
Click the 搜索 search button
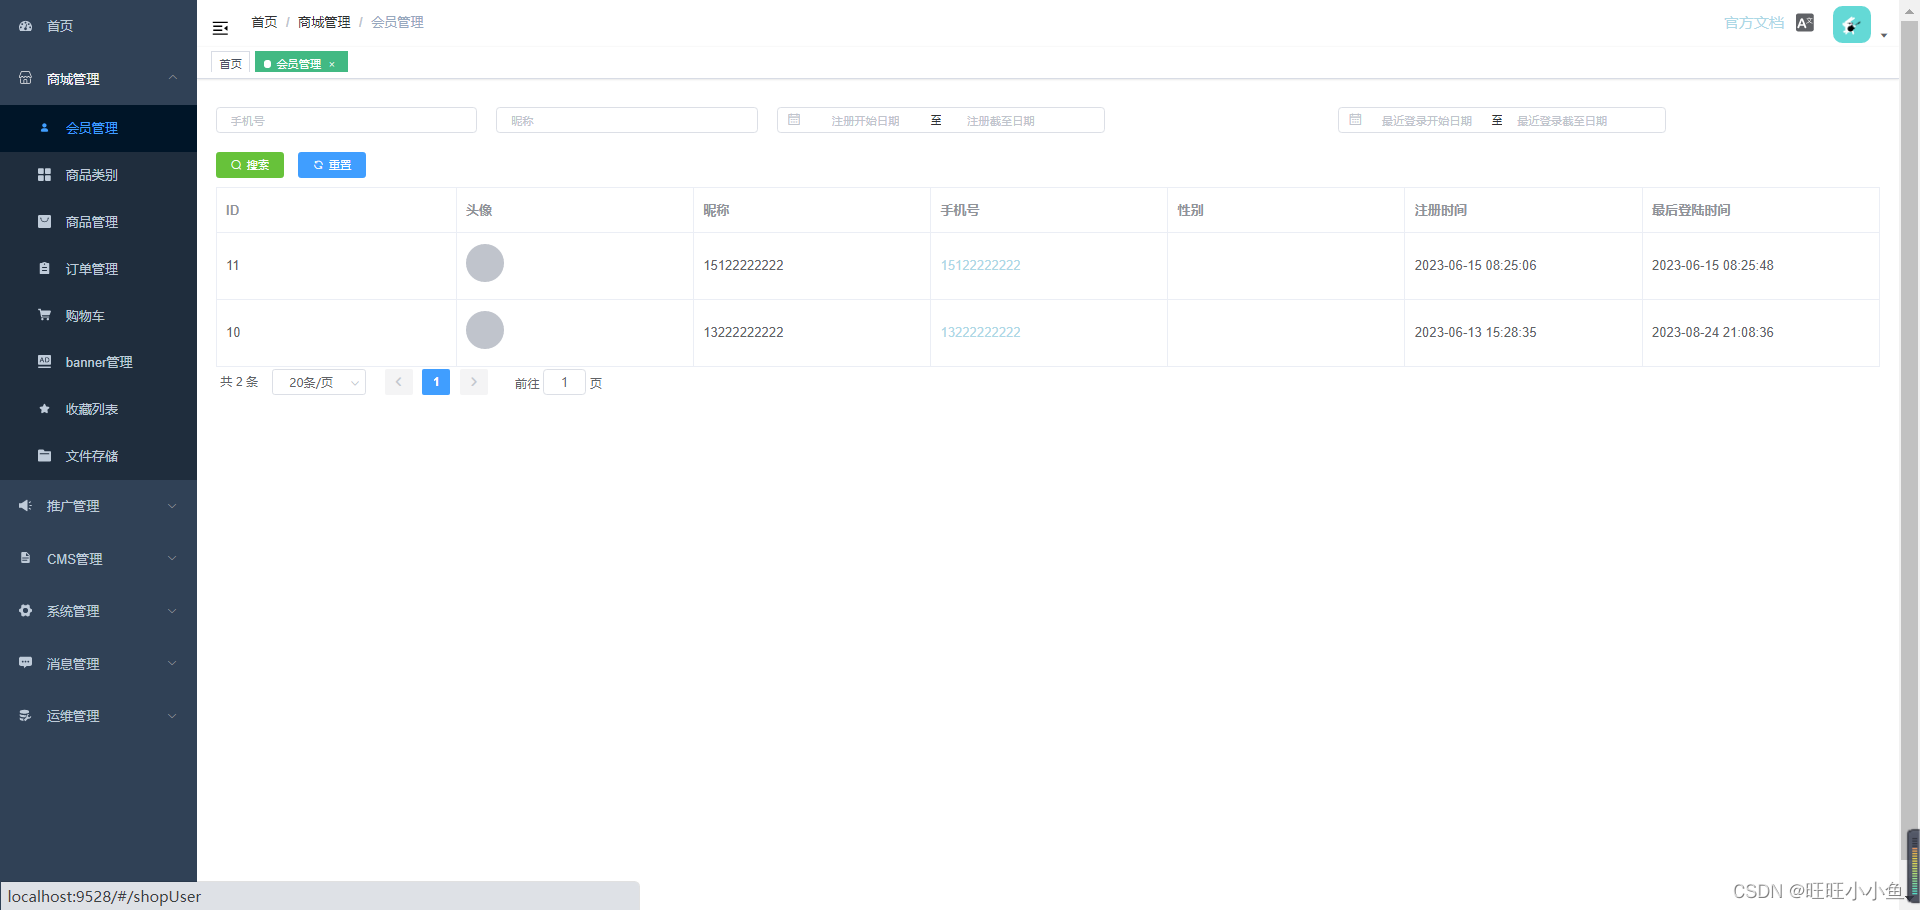pyautogui.click(x=250, y=165)
